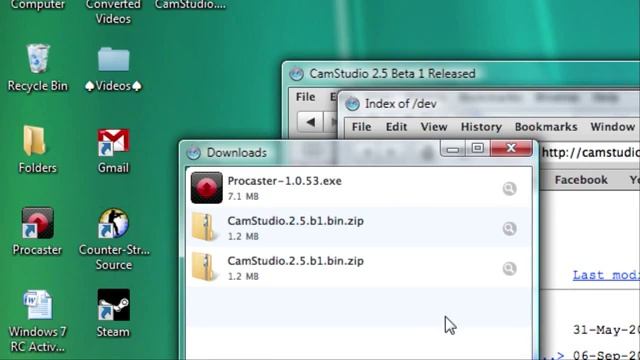The image size is (640, 360).
Task: Click the Facebook bookmark bar item
Action: (581, 180)
